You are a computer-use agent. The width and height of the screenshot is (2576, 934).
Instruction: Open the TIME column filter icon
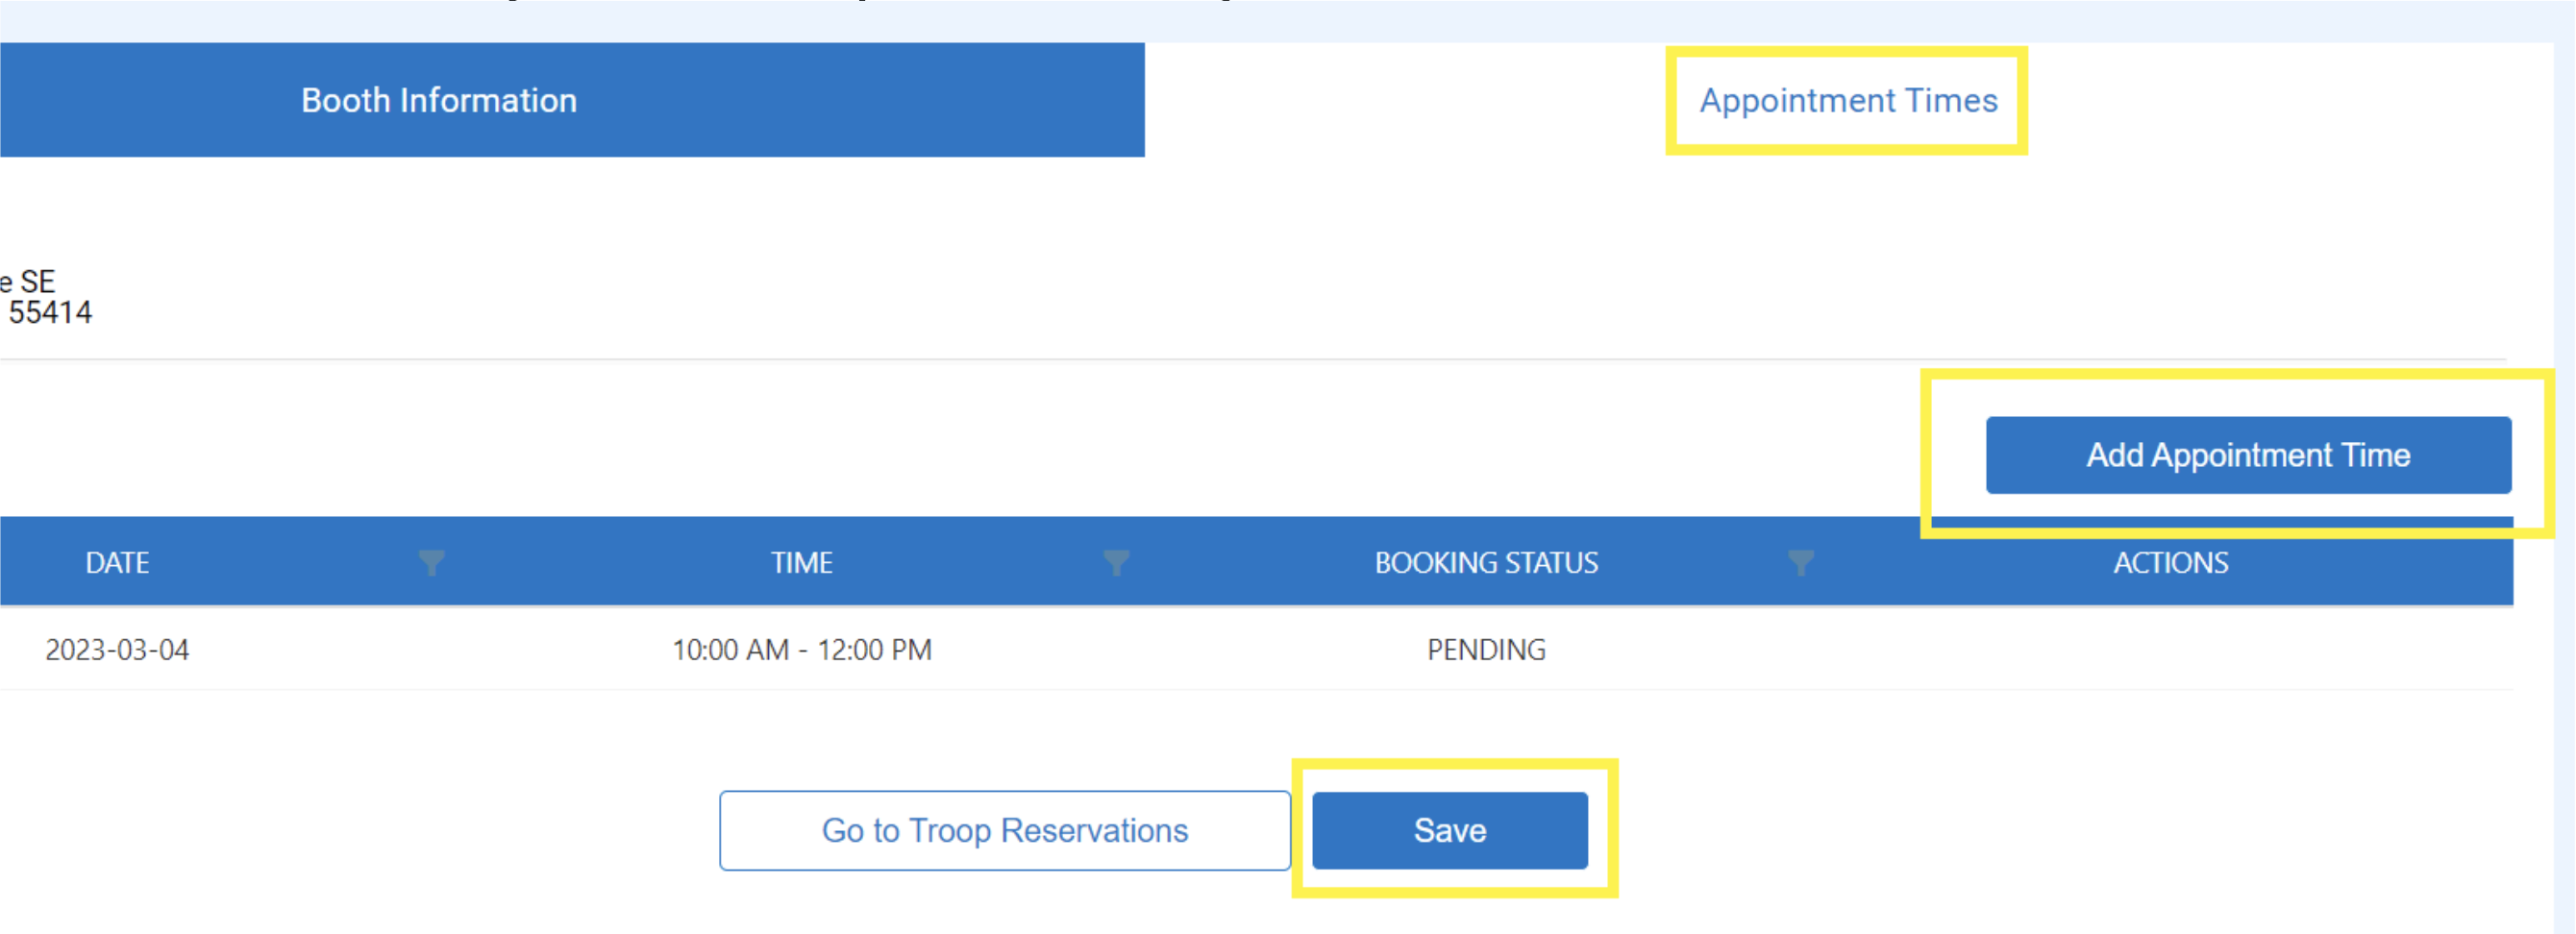click(1116, 563)
